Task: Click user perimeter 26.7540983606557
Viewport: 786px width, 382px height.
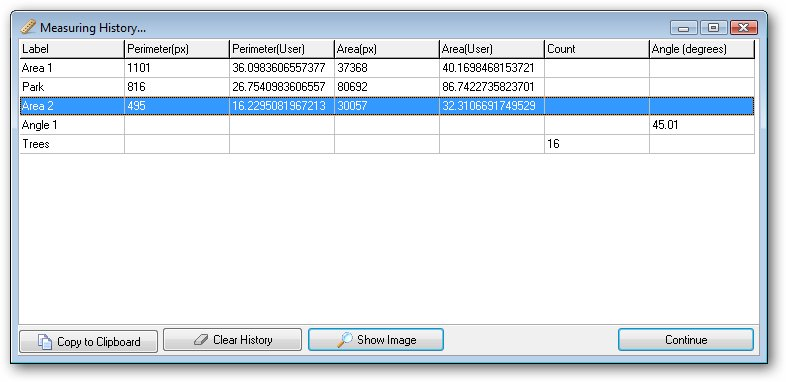Action: pos(279,87)
